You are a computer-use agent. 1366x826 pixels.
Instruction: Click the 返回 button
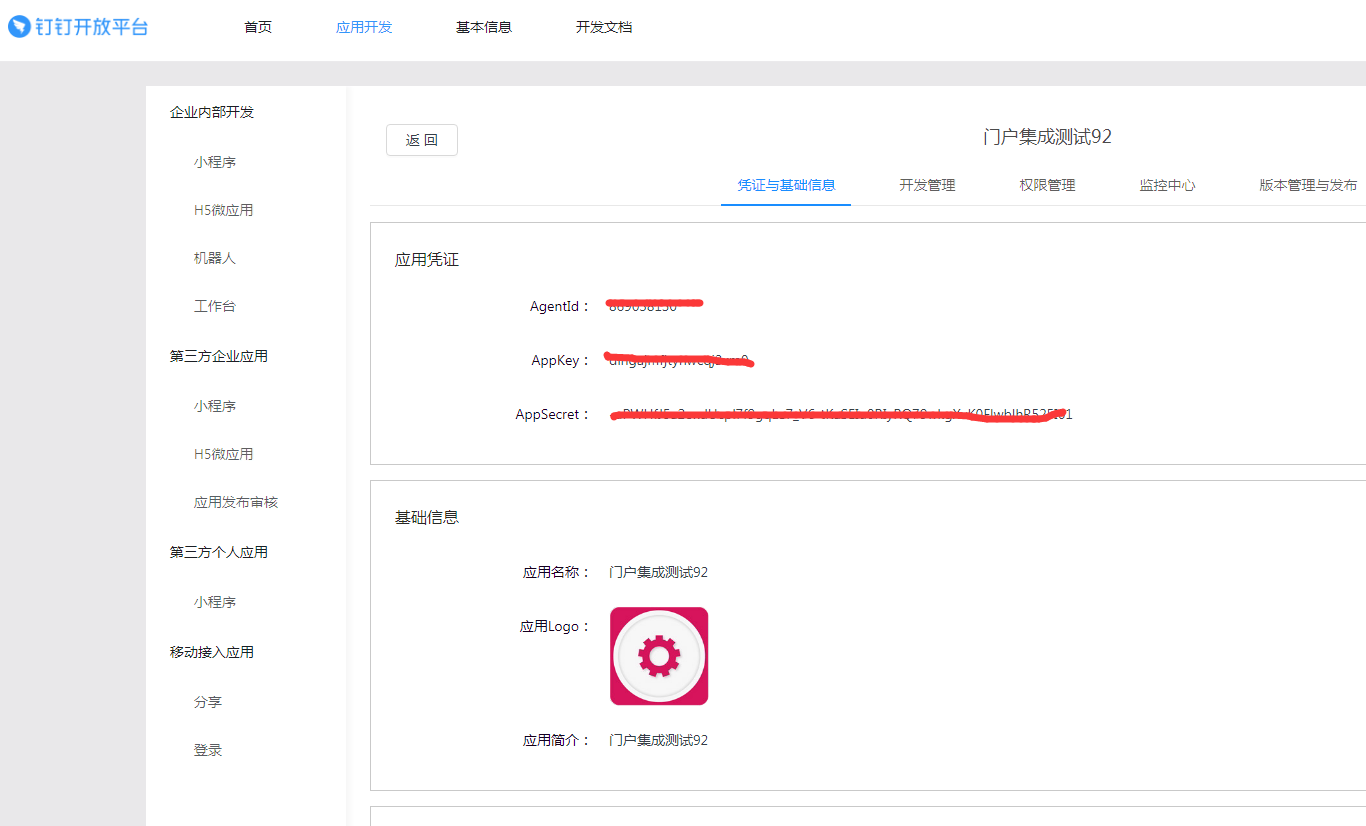coord(422,140)
